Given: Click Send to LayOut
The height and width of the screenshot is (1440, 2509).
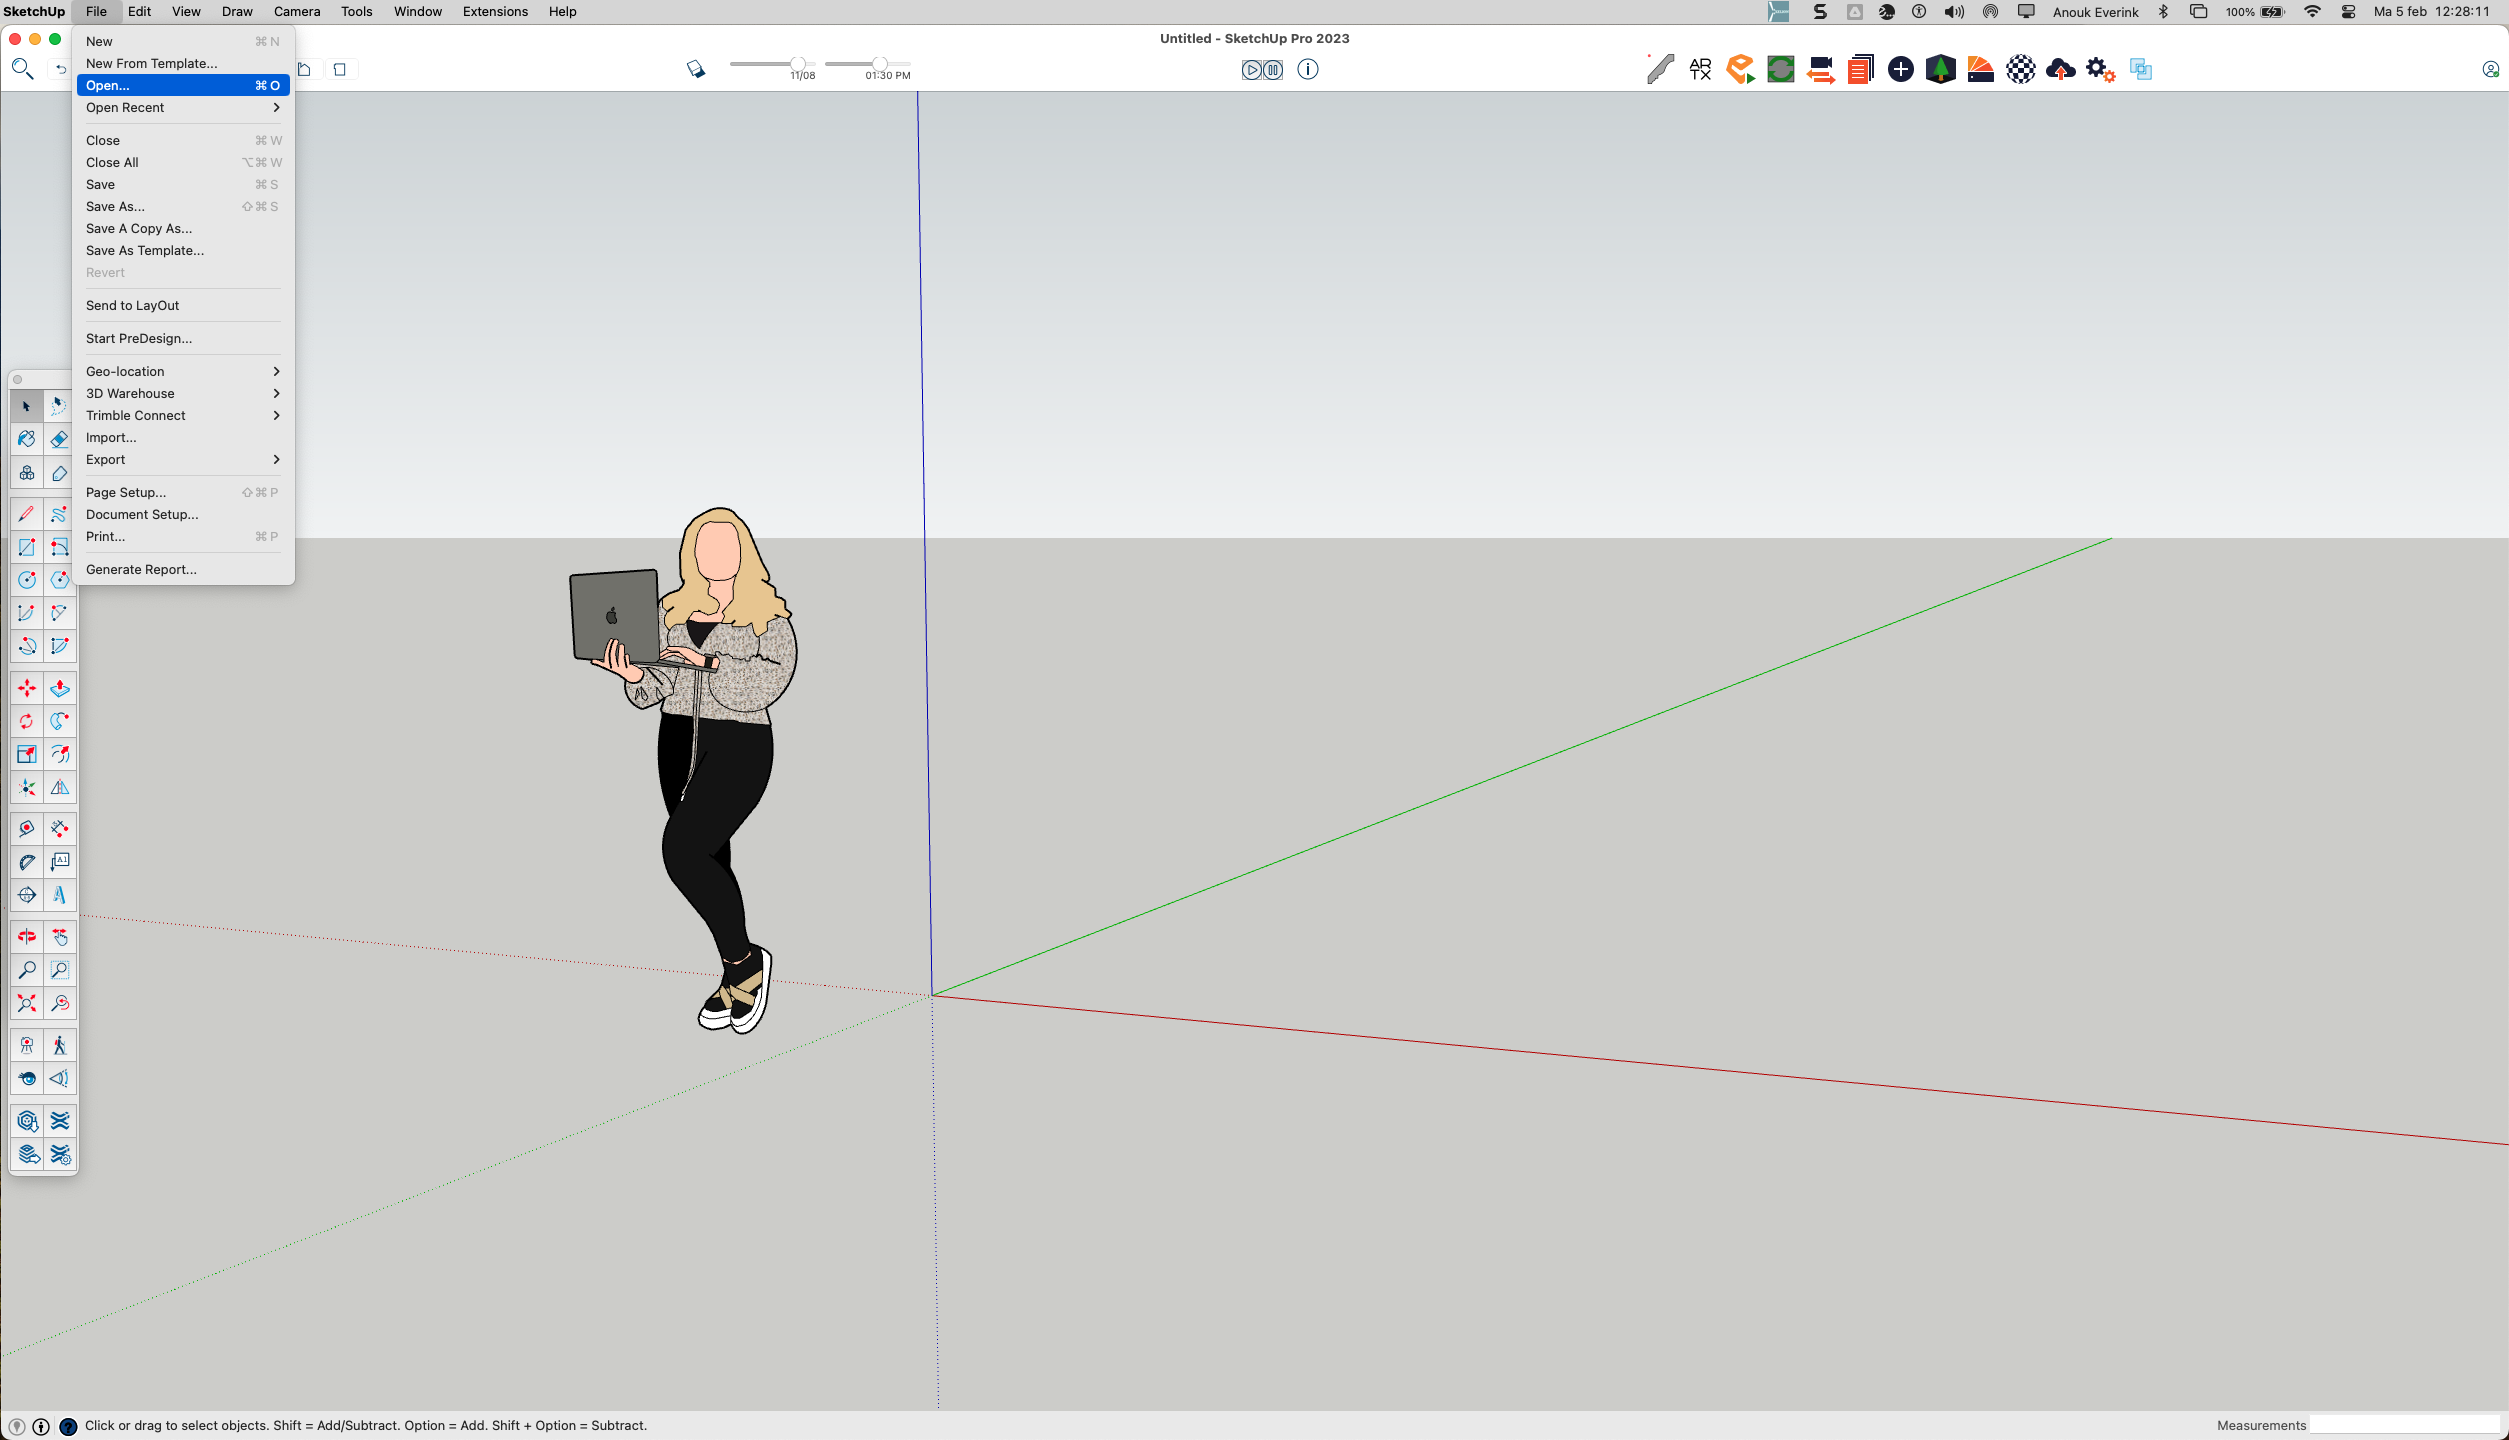Looking at the screenshot, I should (x=132, y=306).
